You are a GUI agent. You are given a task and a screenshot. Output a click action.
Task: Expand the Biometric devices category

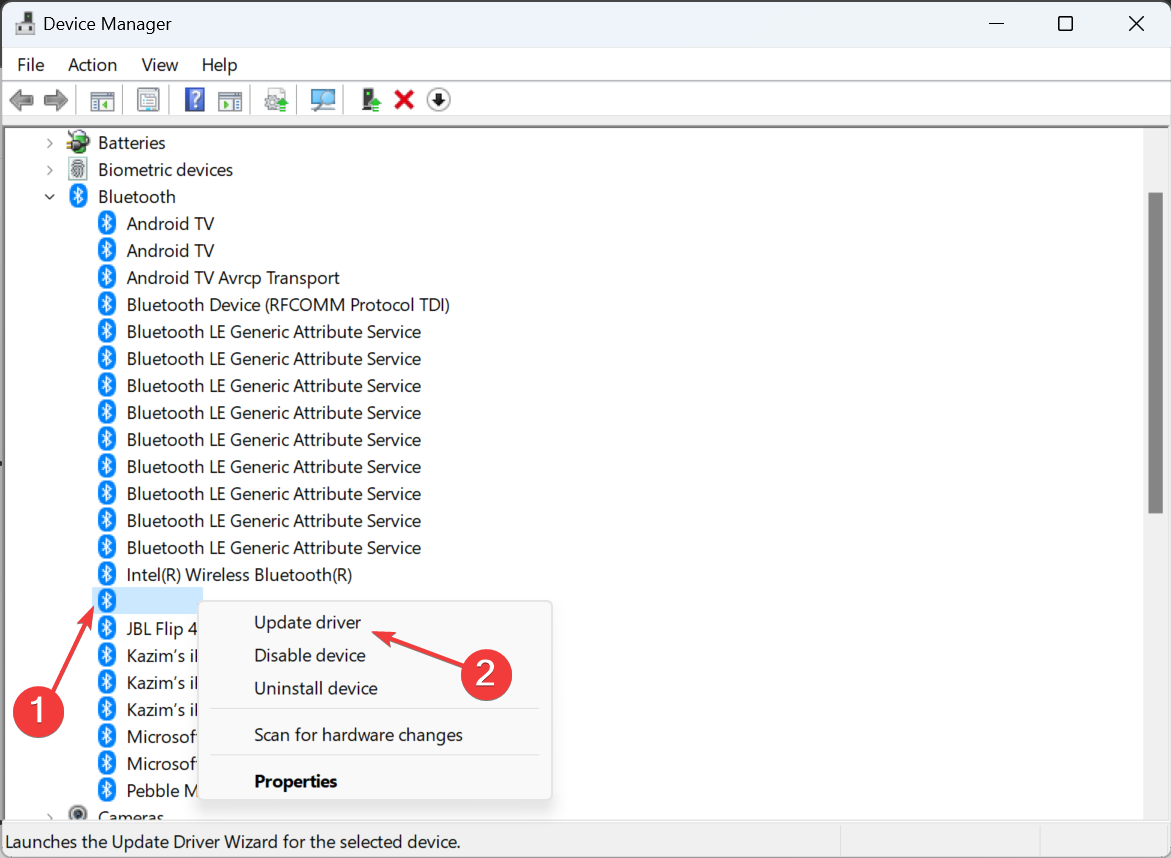[49, 170]
